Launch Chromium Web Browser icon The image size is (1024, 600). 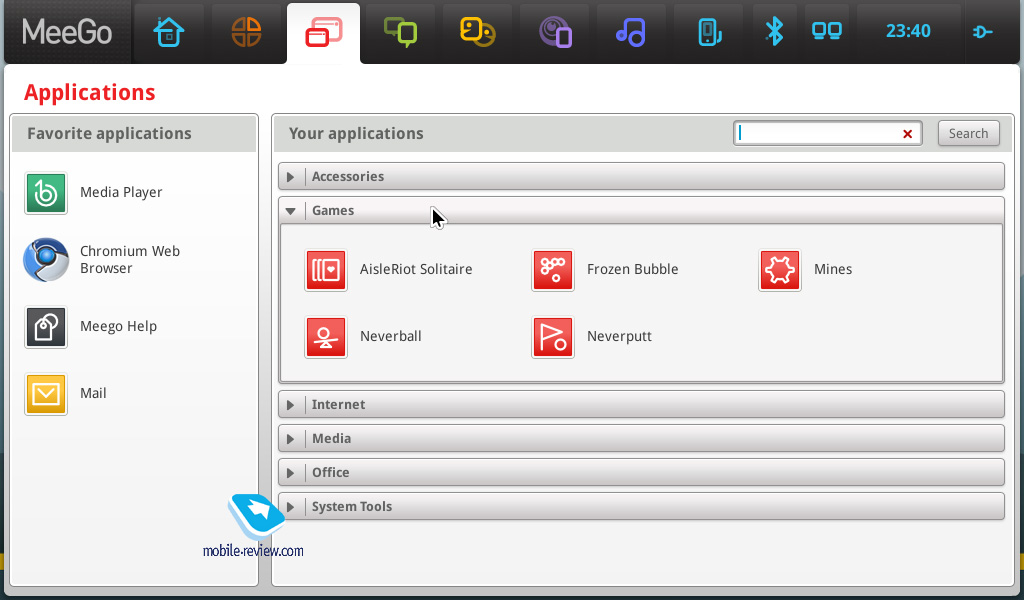pyautogui.click(x=46, y=260)
